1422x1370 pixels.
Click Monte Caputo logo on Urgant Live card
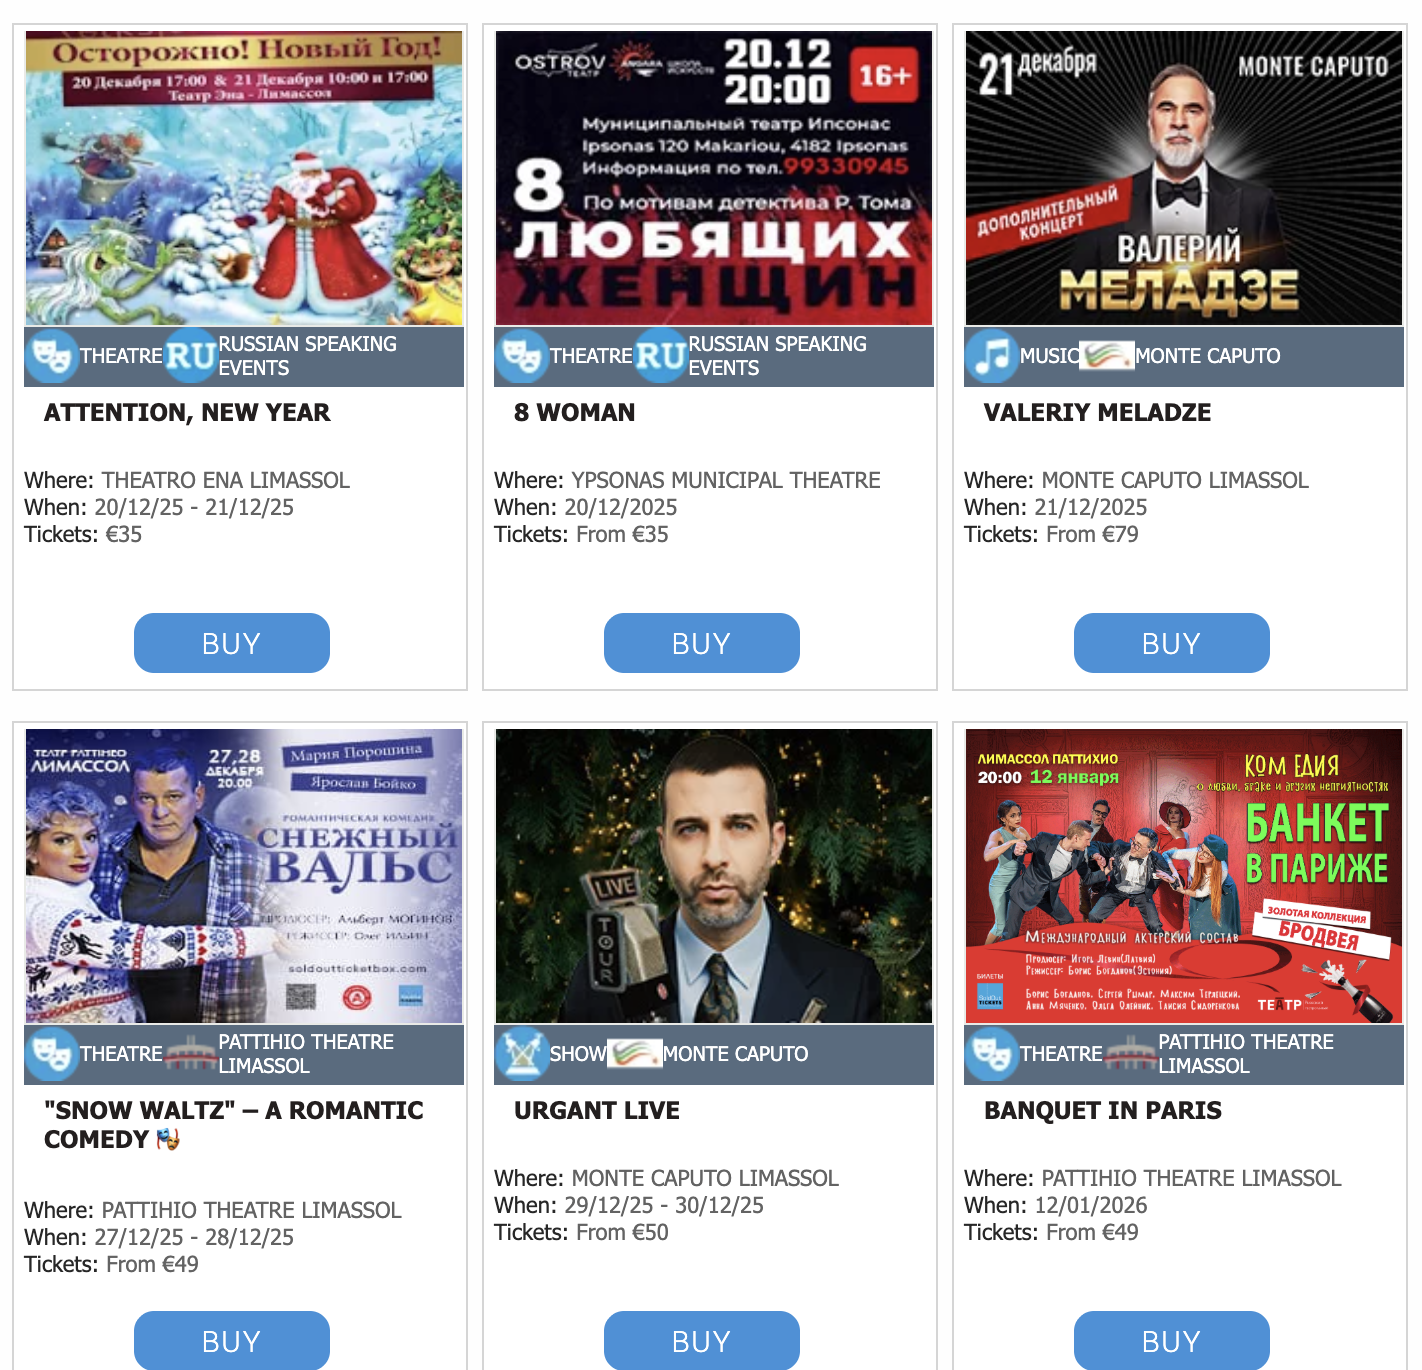635,1053
